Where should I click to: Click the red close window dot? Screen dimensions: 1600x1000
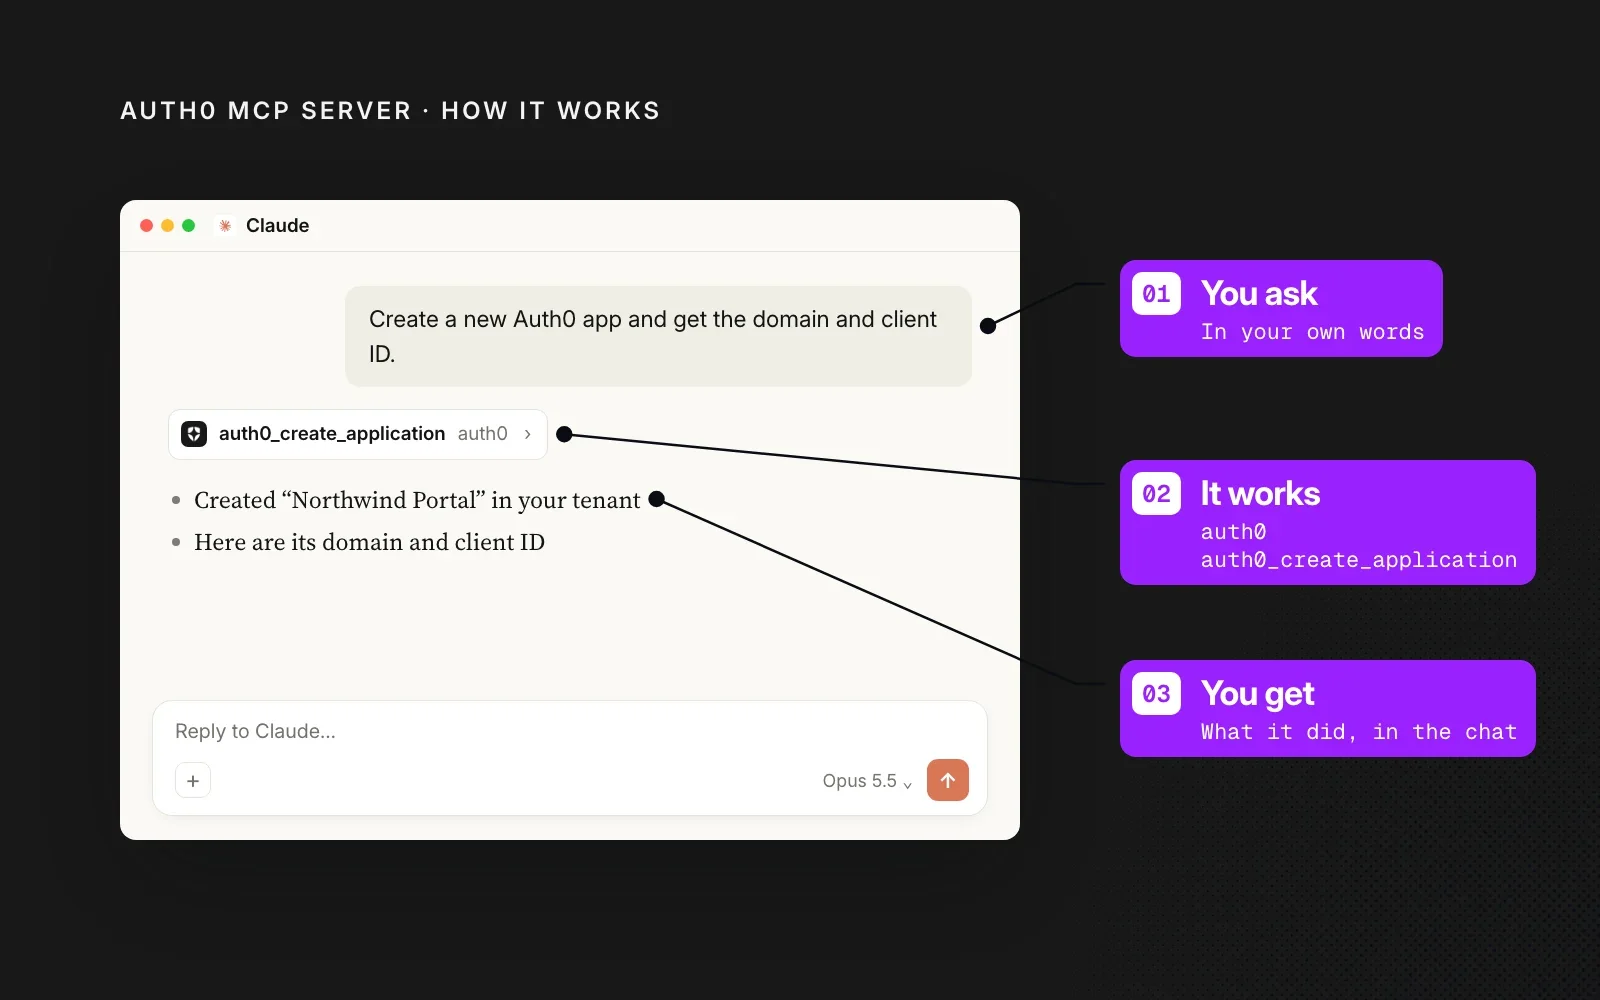tap(147, 226)
